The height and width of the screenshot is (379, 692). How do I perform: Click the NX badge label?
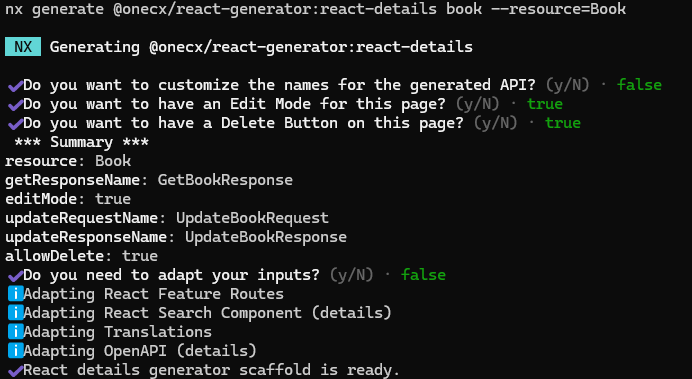tap(23, 47)
